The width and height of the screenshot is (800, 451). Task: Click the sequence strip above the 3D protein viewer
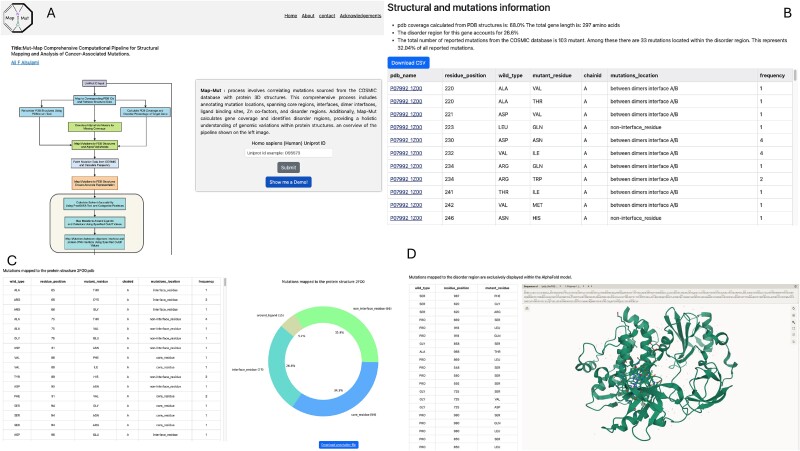(659, 296)
